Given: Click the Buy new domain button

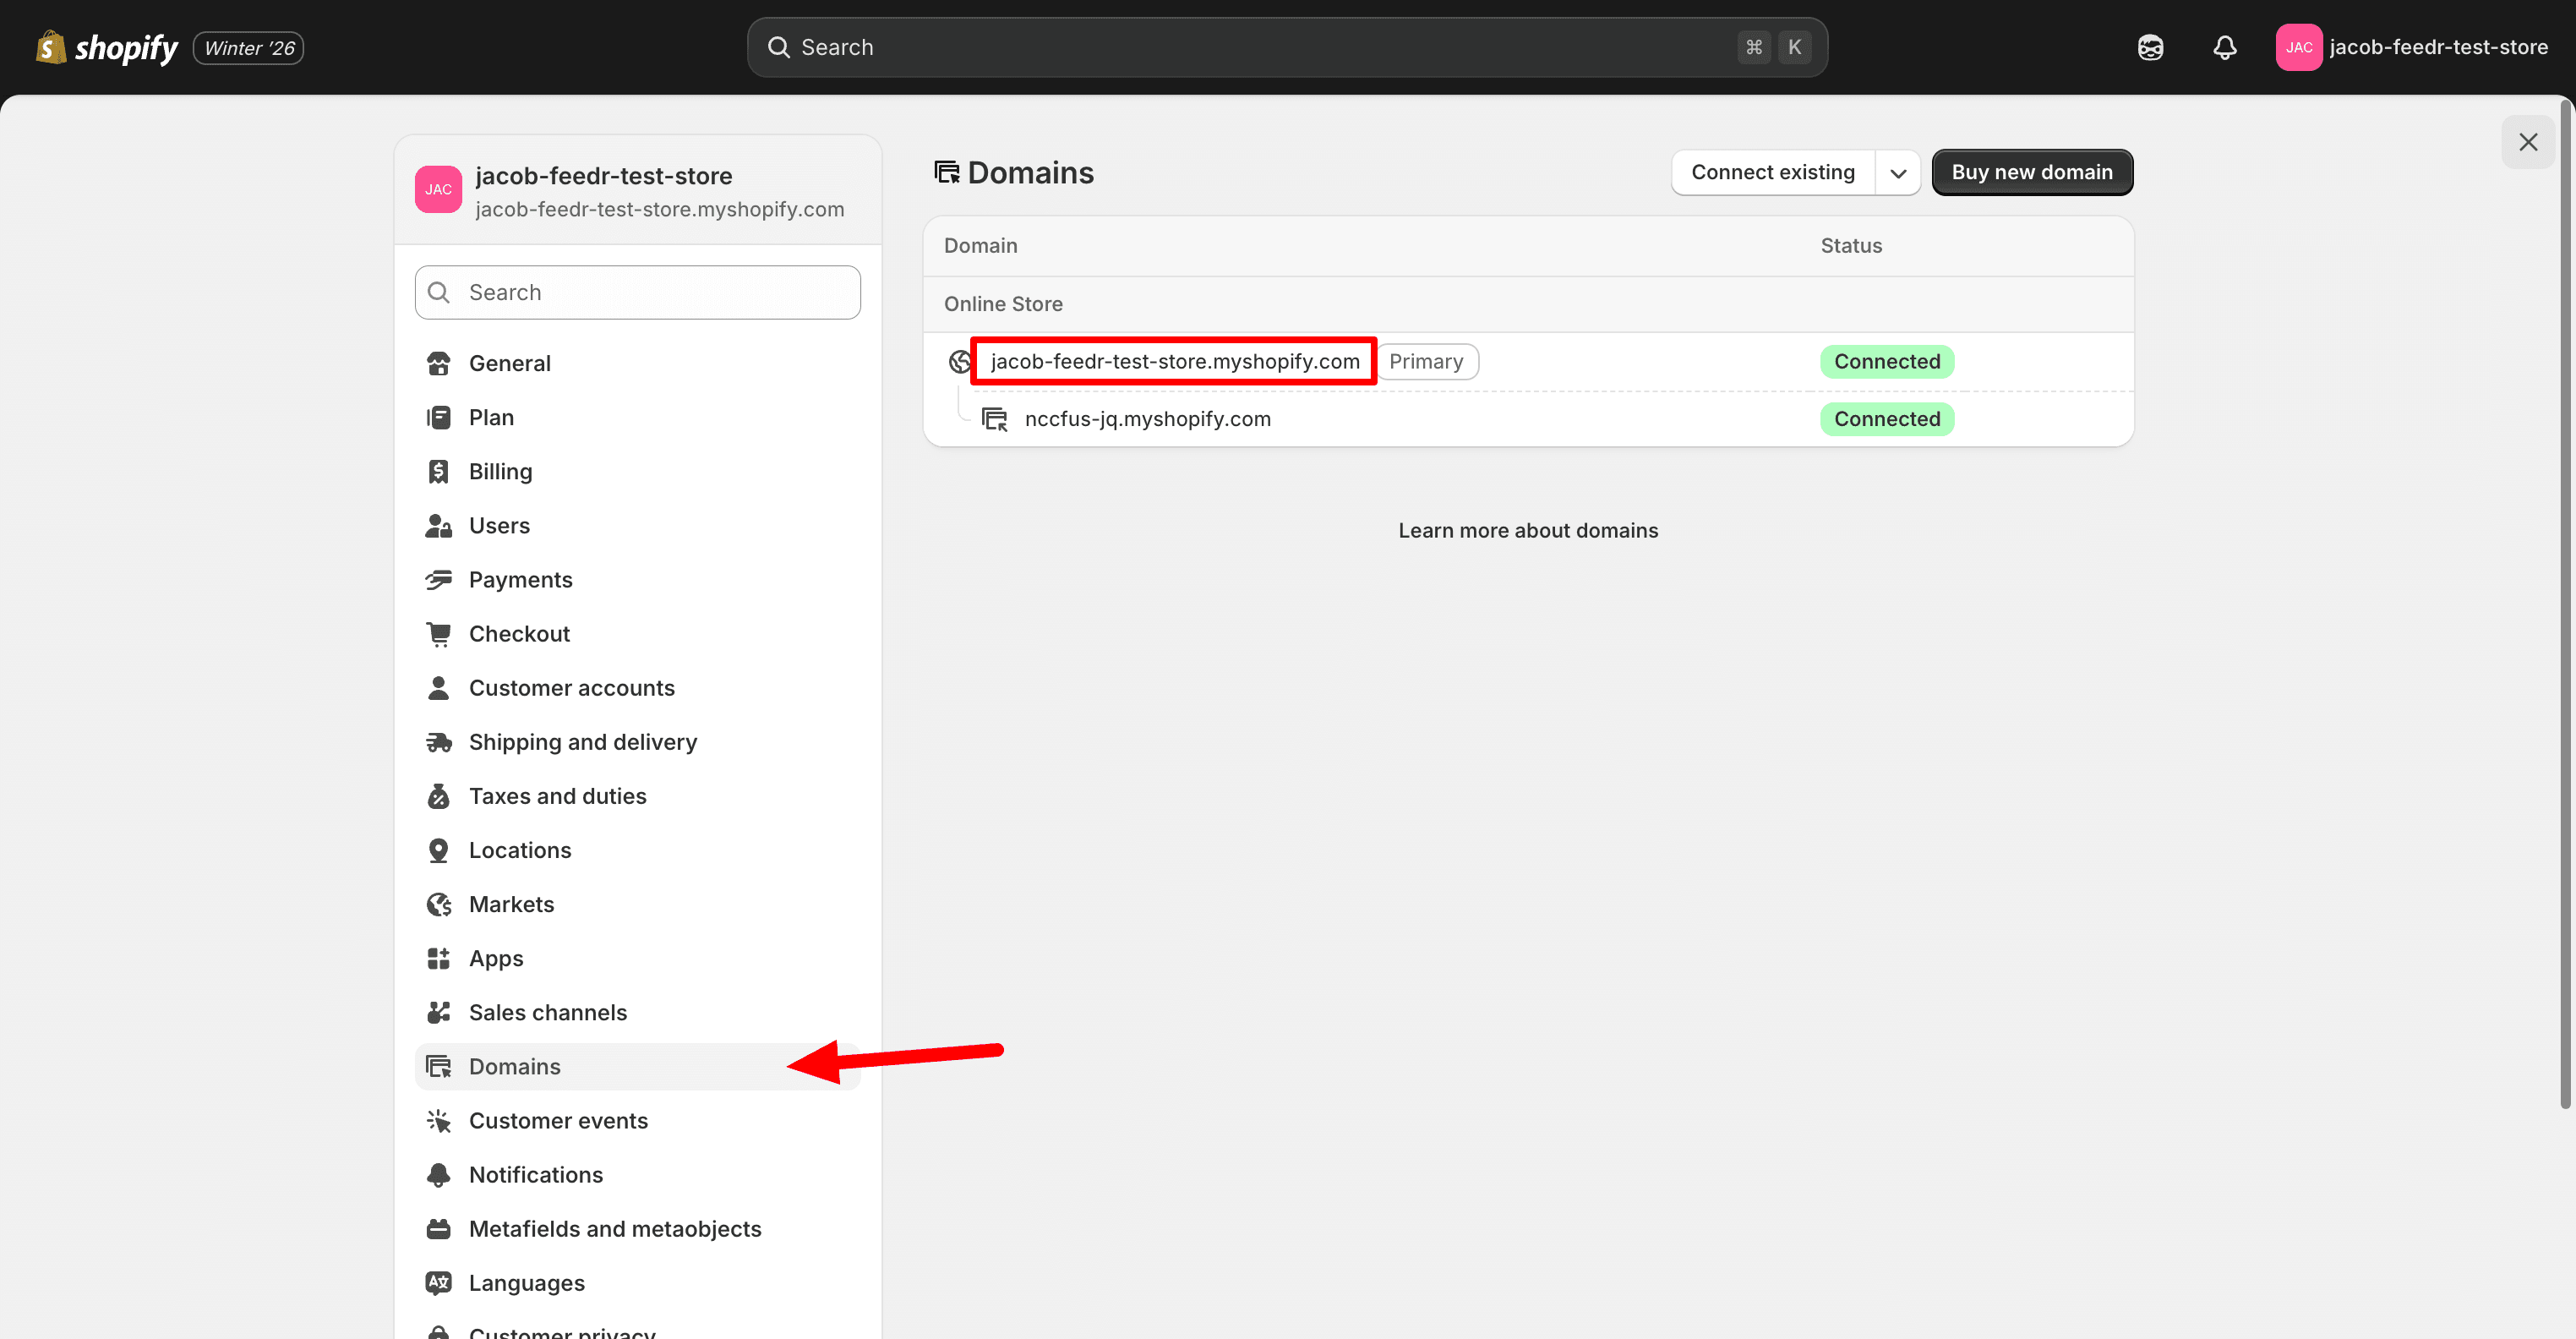Looking at the screenshot, I should pos(2031,172).
